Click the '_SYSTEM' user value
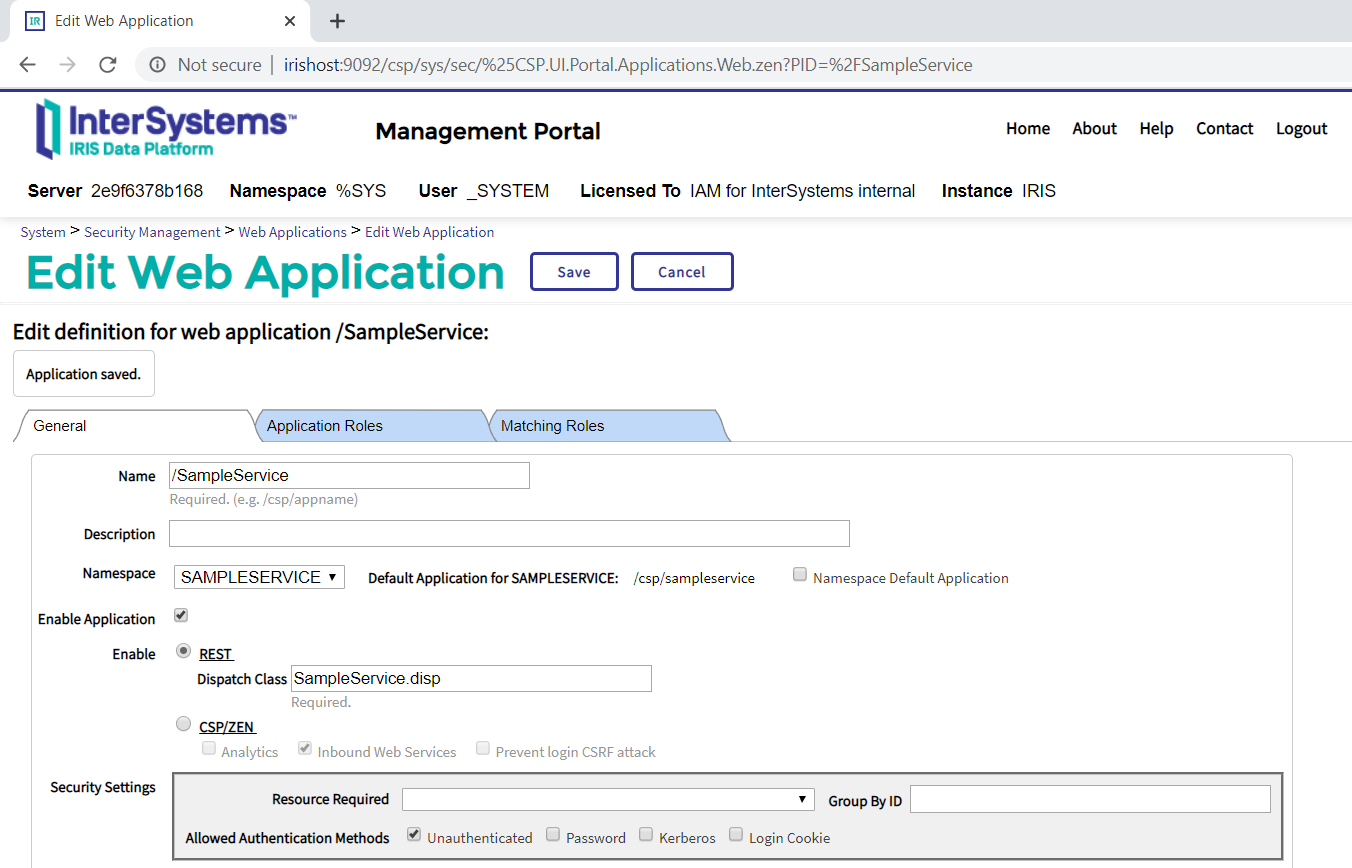The width and height of the screenshot is (1352, 868). click(508, 191)
